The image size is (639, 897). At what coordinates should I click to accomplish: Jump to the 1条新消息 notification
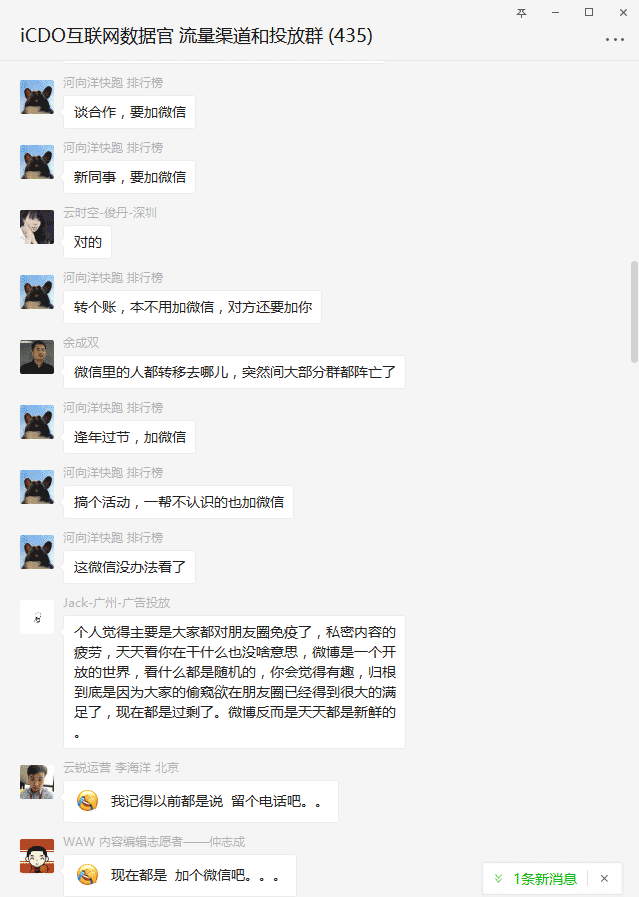pyautogui.click(x=545, y=879)
